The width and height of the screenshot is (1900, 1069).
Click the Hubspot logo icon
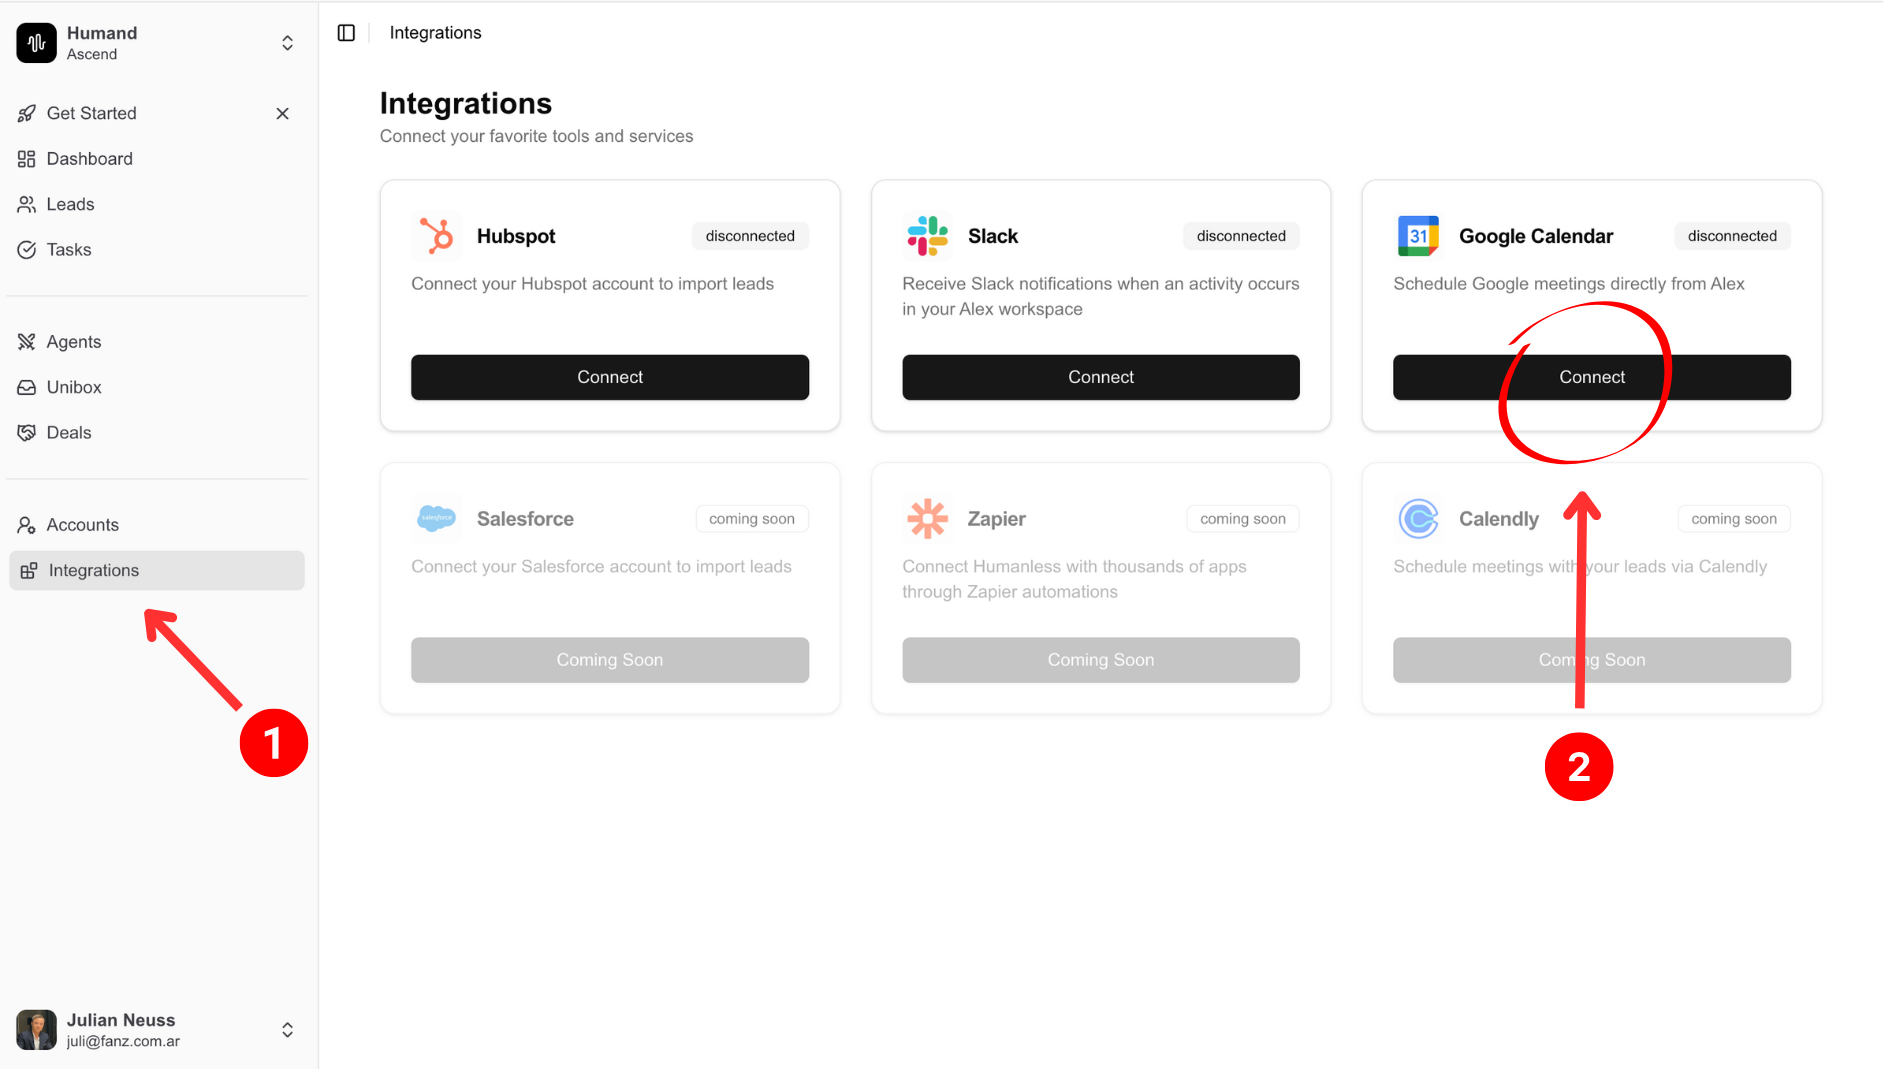436,236
